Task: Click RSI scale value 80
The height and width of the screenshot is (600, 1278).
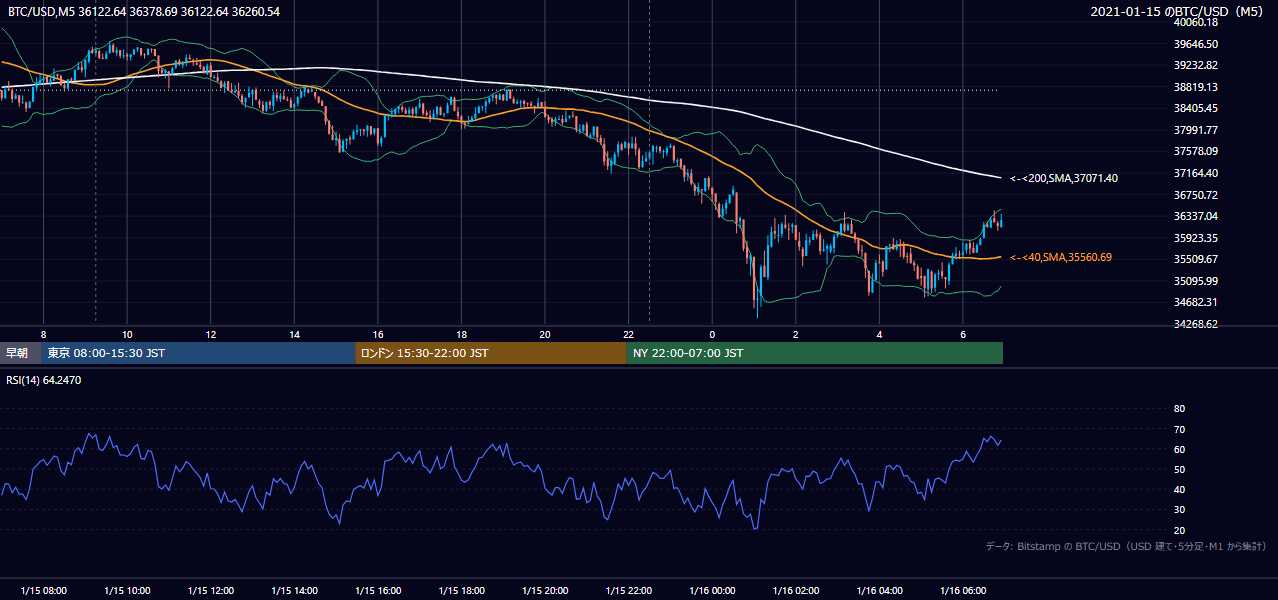Action: coord(1179,409)
